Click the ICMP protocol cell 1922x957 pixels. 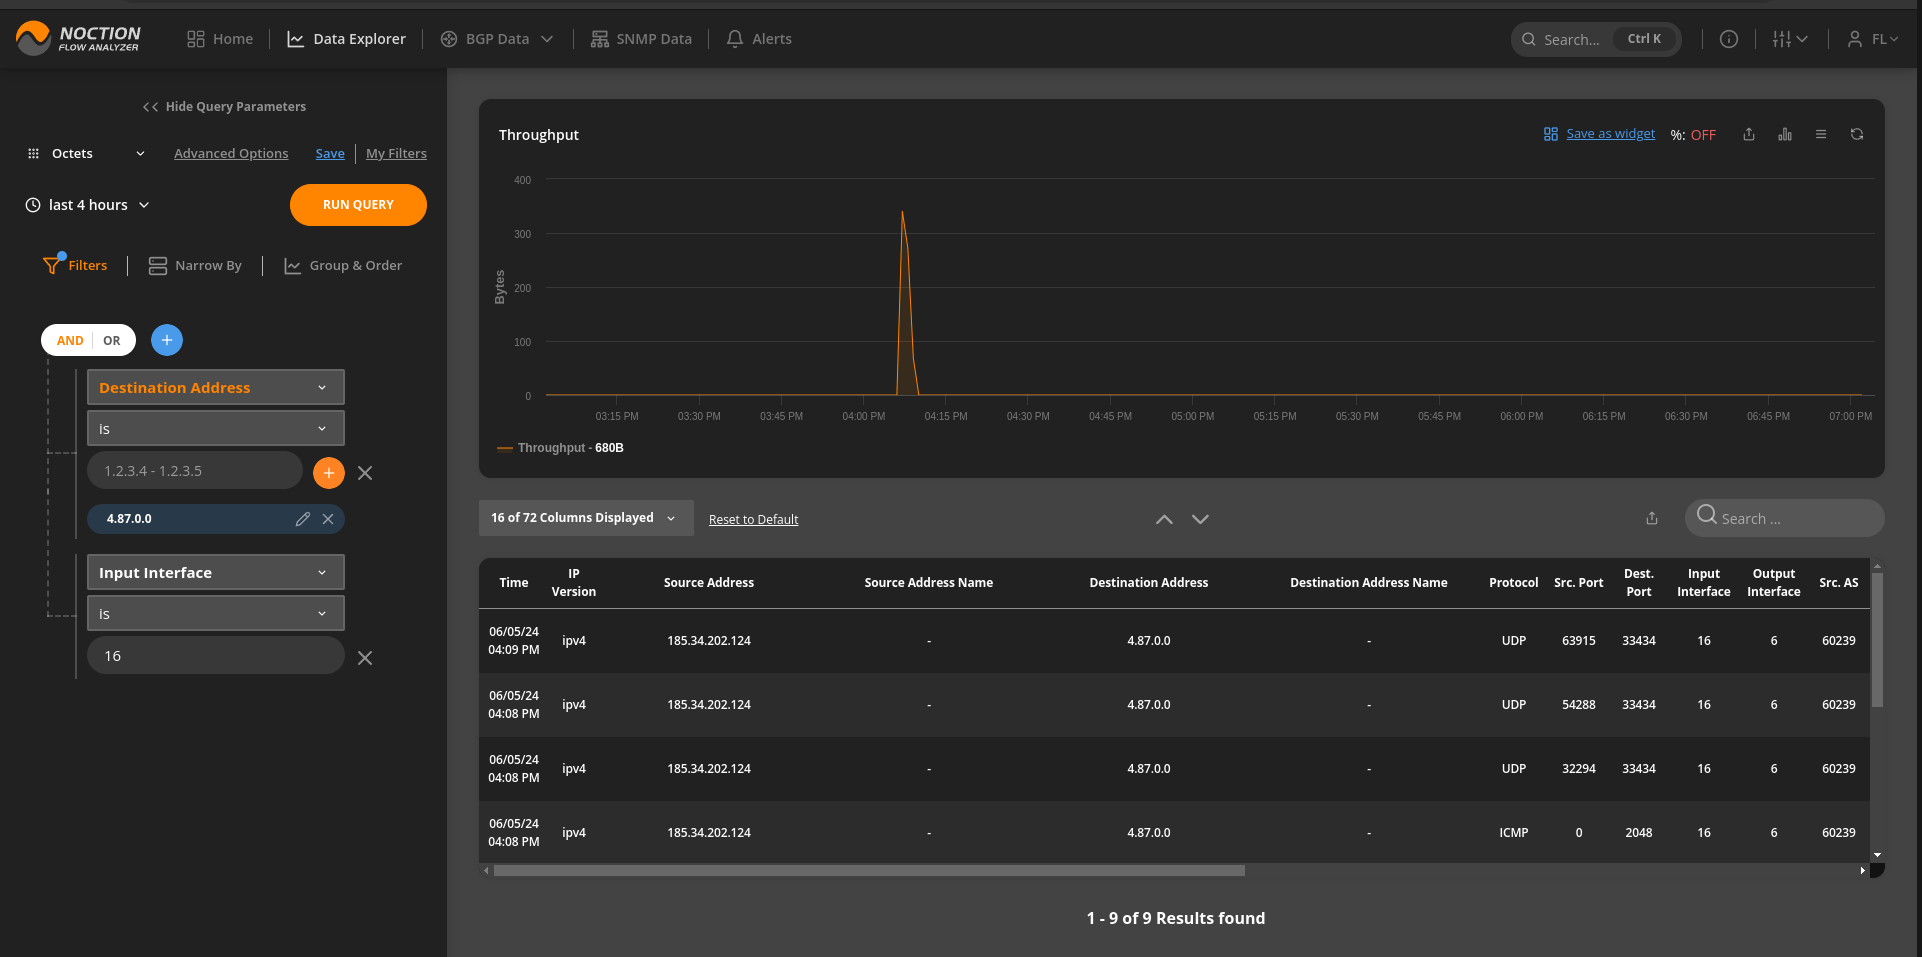tap(1514, 833)
